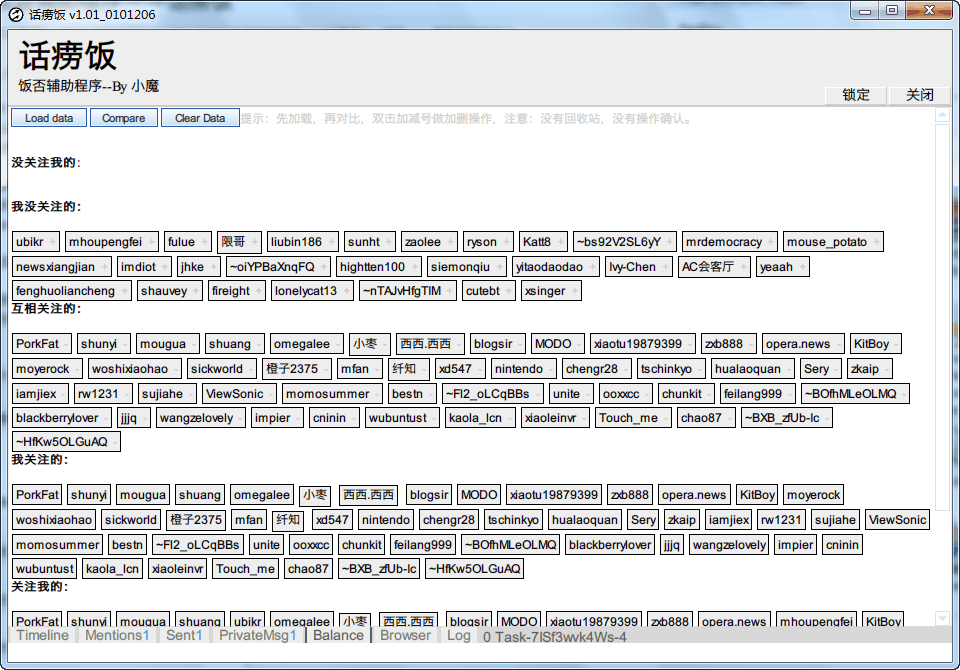Click the minus icon beside opera.news
The width and height of the screenshot is (960, 670).
click(x=837, y=344)
